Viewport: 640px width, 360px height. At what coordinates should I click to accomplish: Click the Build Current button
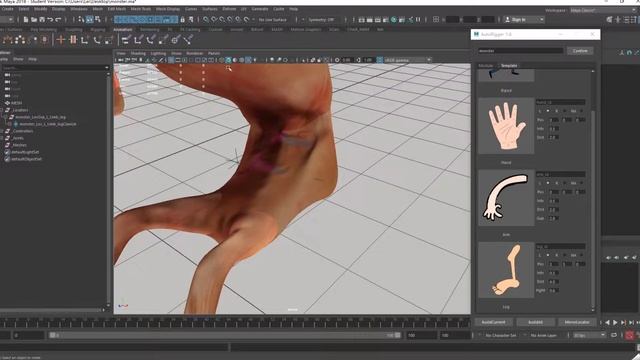(493, 322)
